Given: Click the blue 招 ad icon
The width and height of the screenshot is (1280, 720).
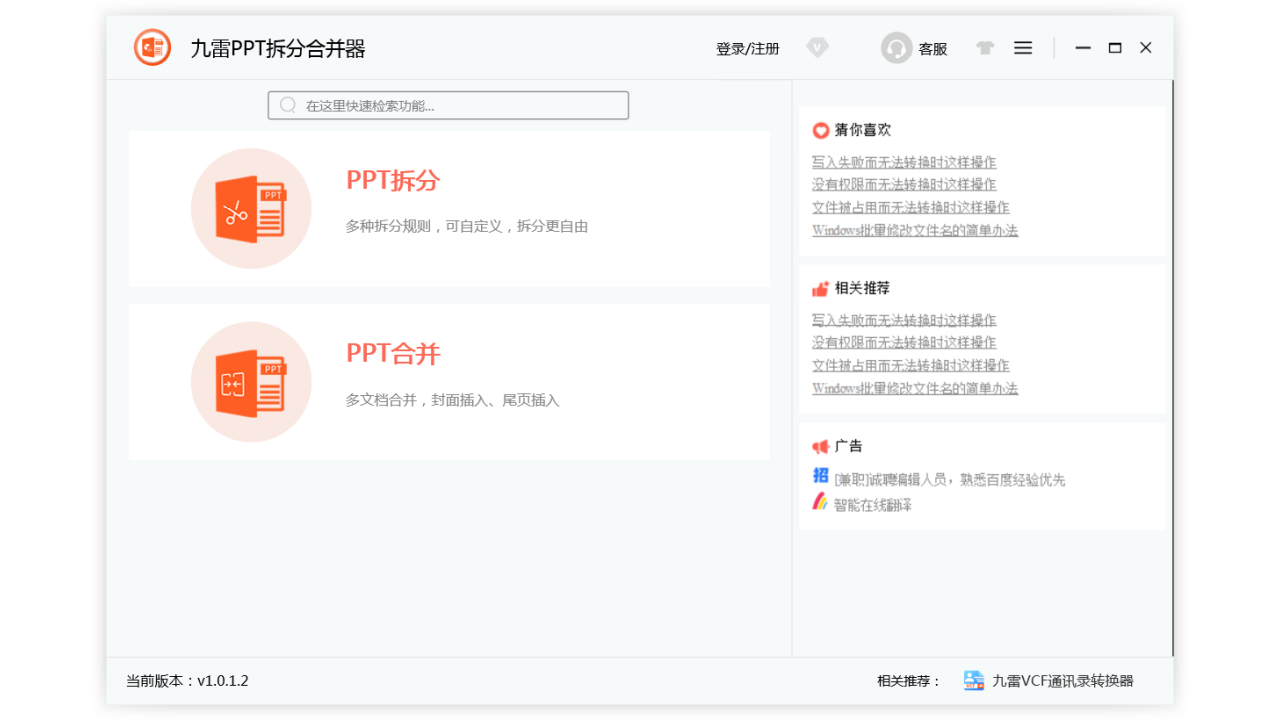Looking at the screenshot, I should (821, 475).
